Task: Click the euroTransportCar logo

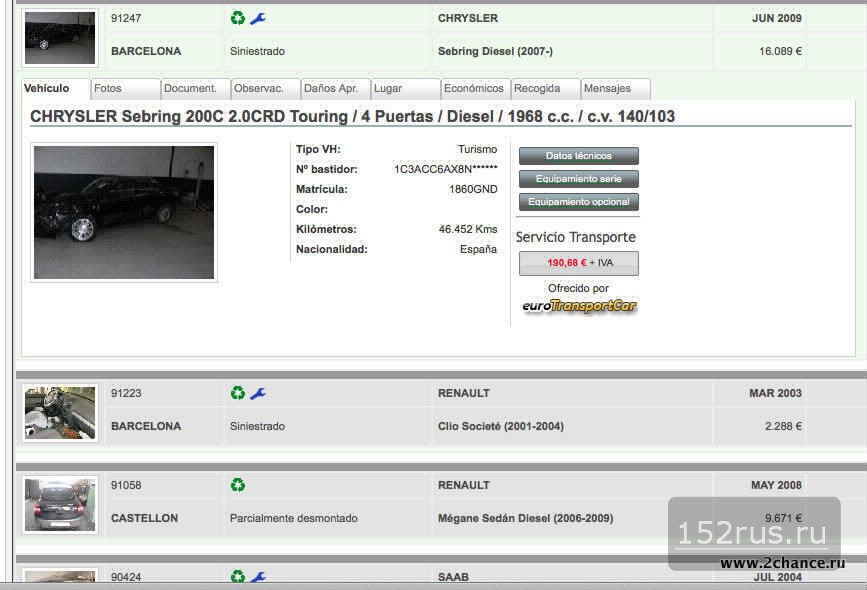Action: tap(579, 306)
